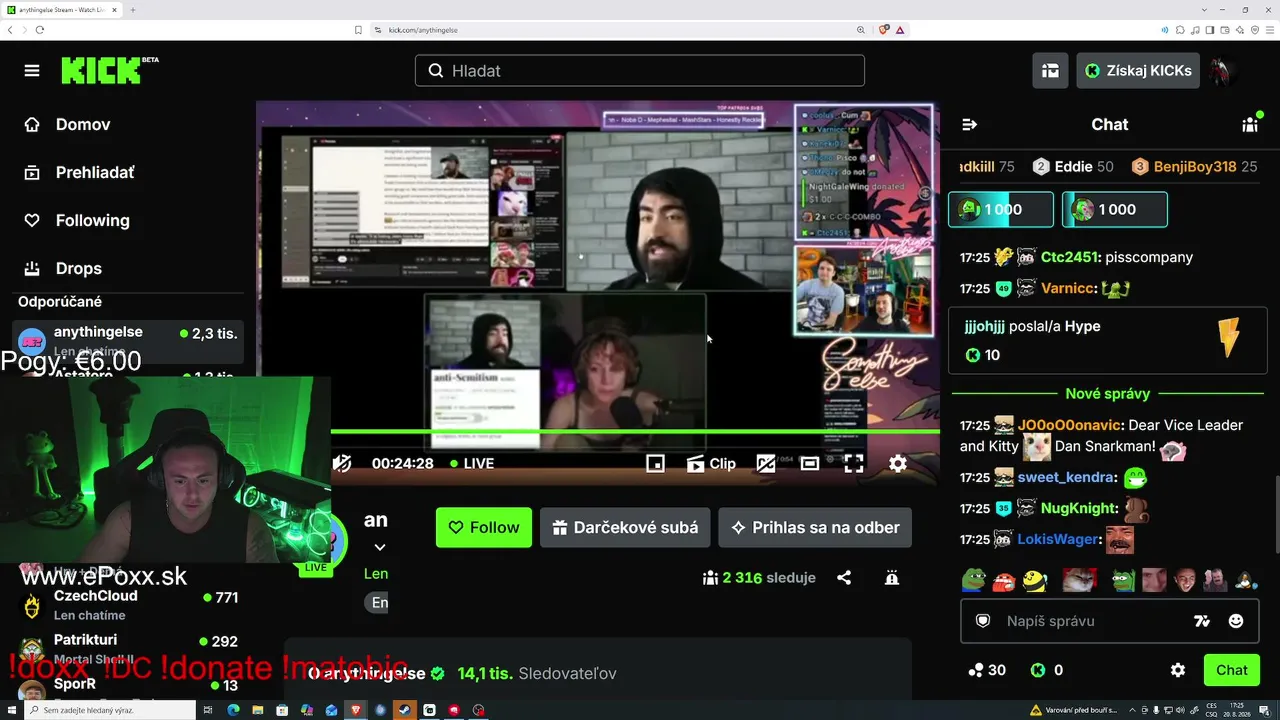Expand the channel title chevron

tap(380, 547)
